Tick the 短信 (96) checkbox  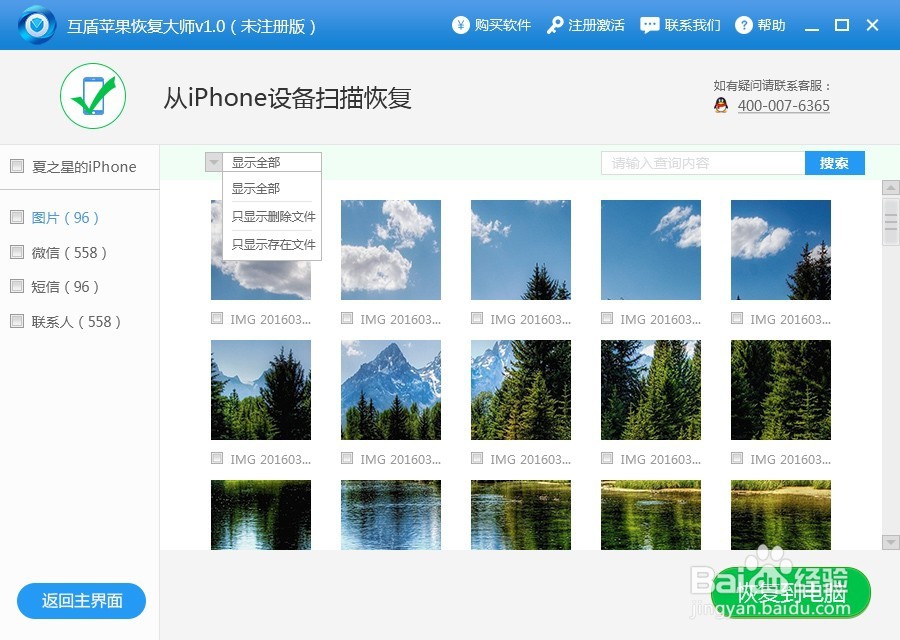coord(17,286)
